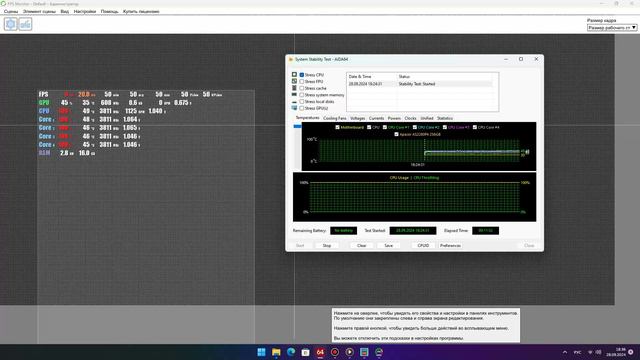Enable the Stress GPU(s) checkbox
This screenshot has height=360, width=640.
pos(302,108)
